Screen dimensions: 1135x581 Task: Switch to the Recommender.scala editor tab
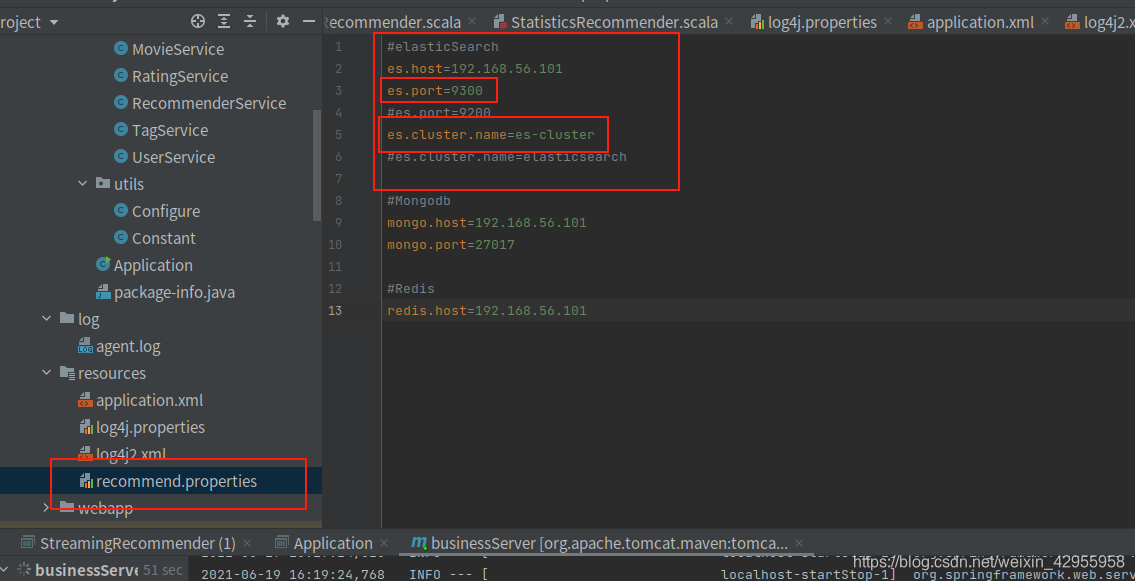coord(394,22)
